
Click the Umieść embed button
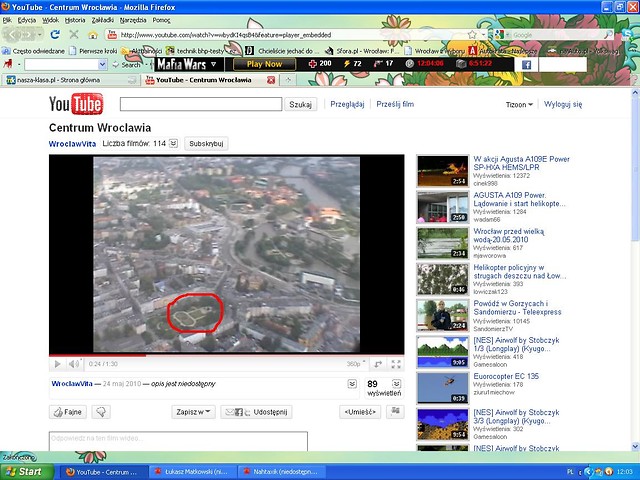pyautogui.click(x=360, y=412)
